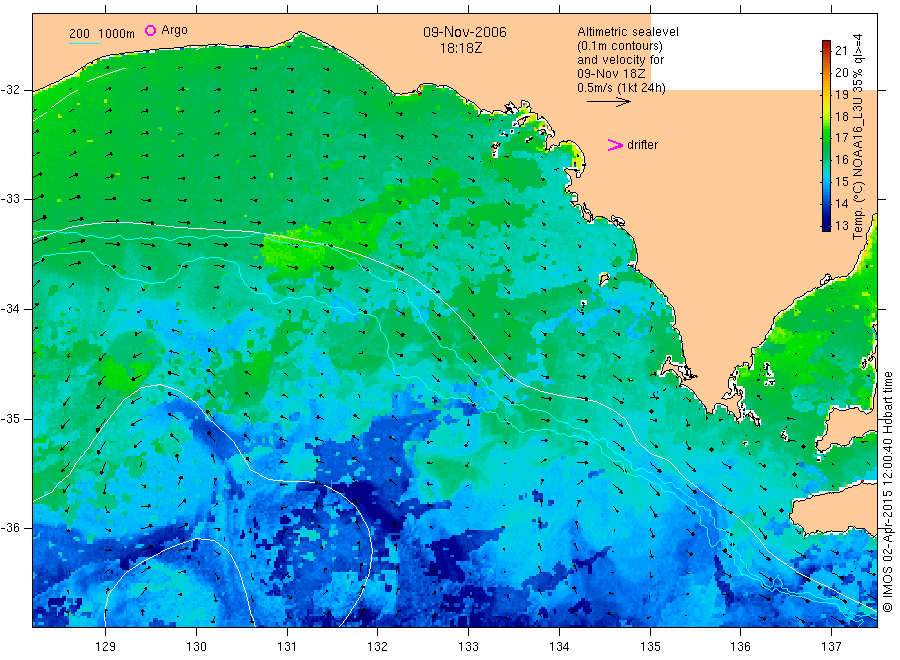The image size is (900, 660).
Task: Click the -33 latitude axis label
Action: coord(11,199)
